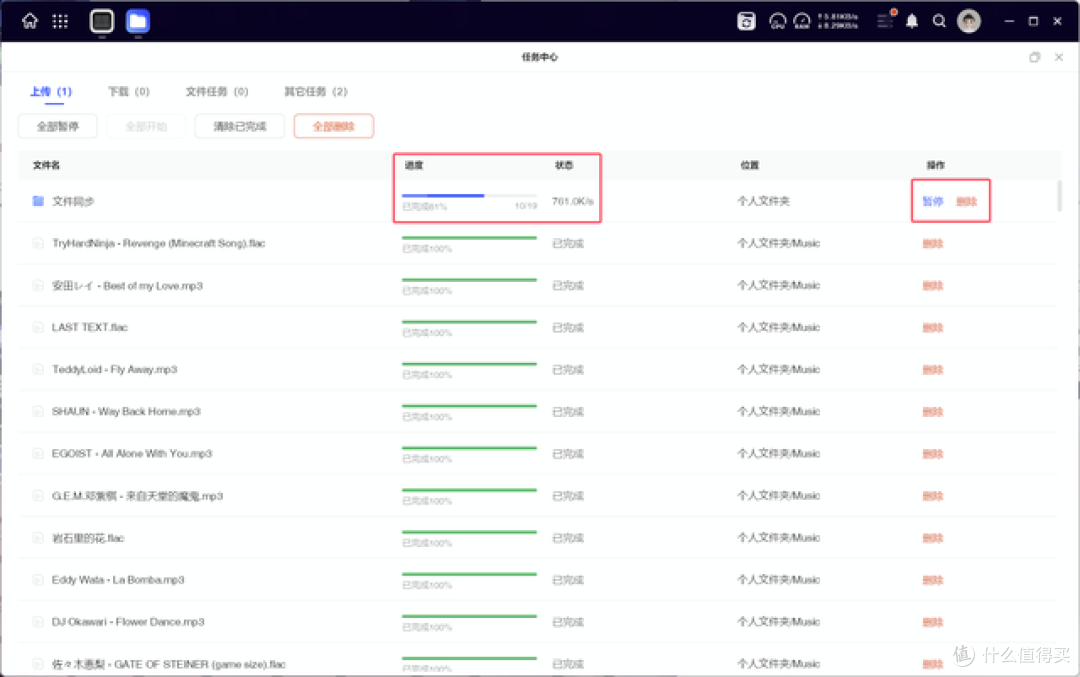Select the 文件同步 file name
1080x677 pixels.
pyautogui.click(x=73, y=201)
